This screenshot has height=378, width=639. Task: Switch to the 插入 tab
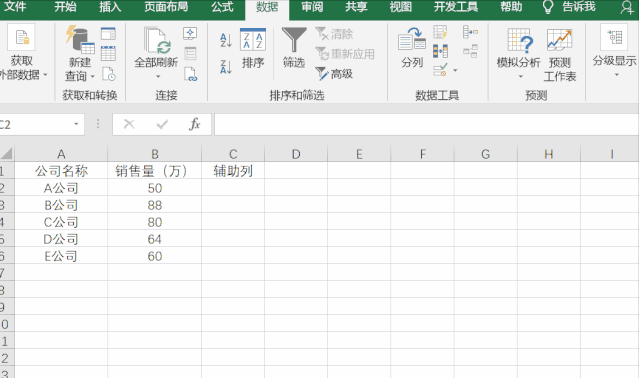click(110, 7)
